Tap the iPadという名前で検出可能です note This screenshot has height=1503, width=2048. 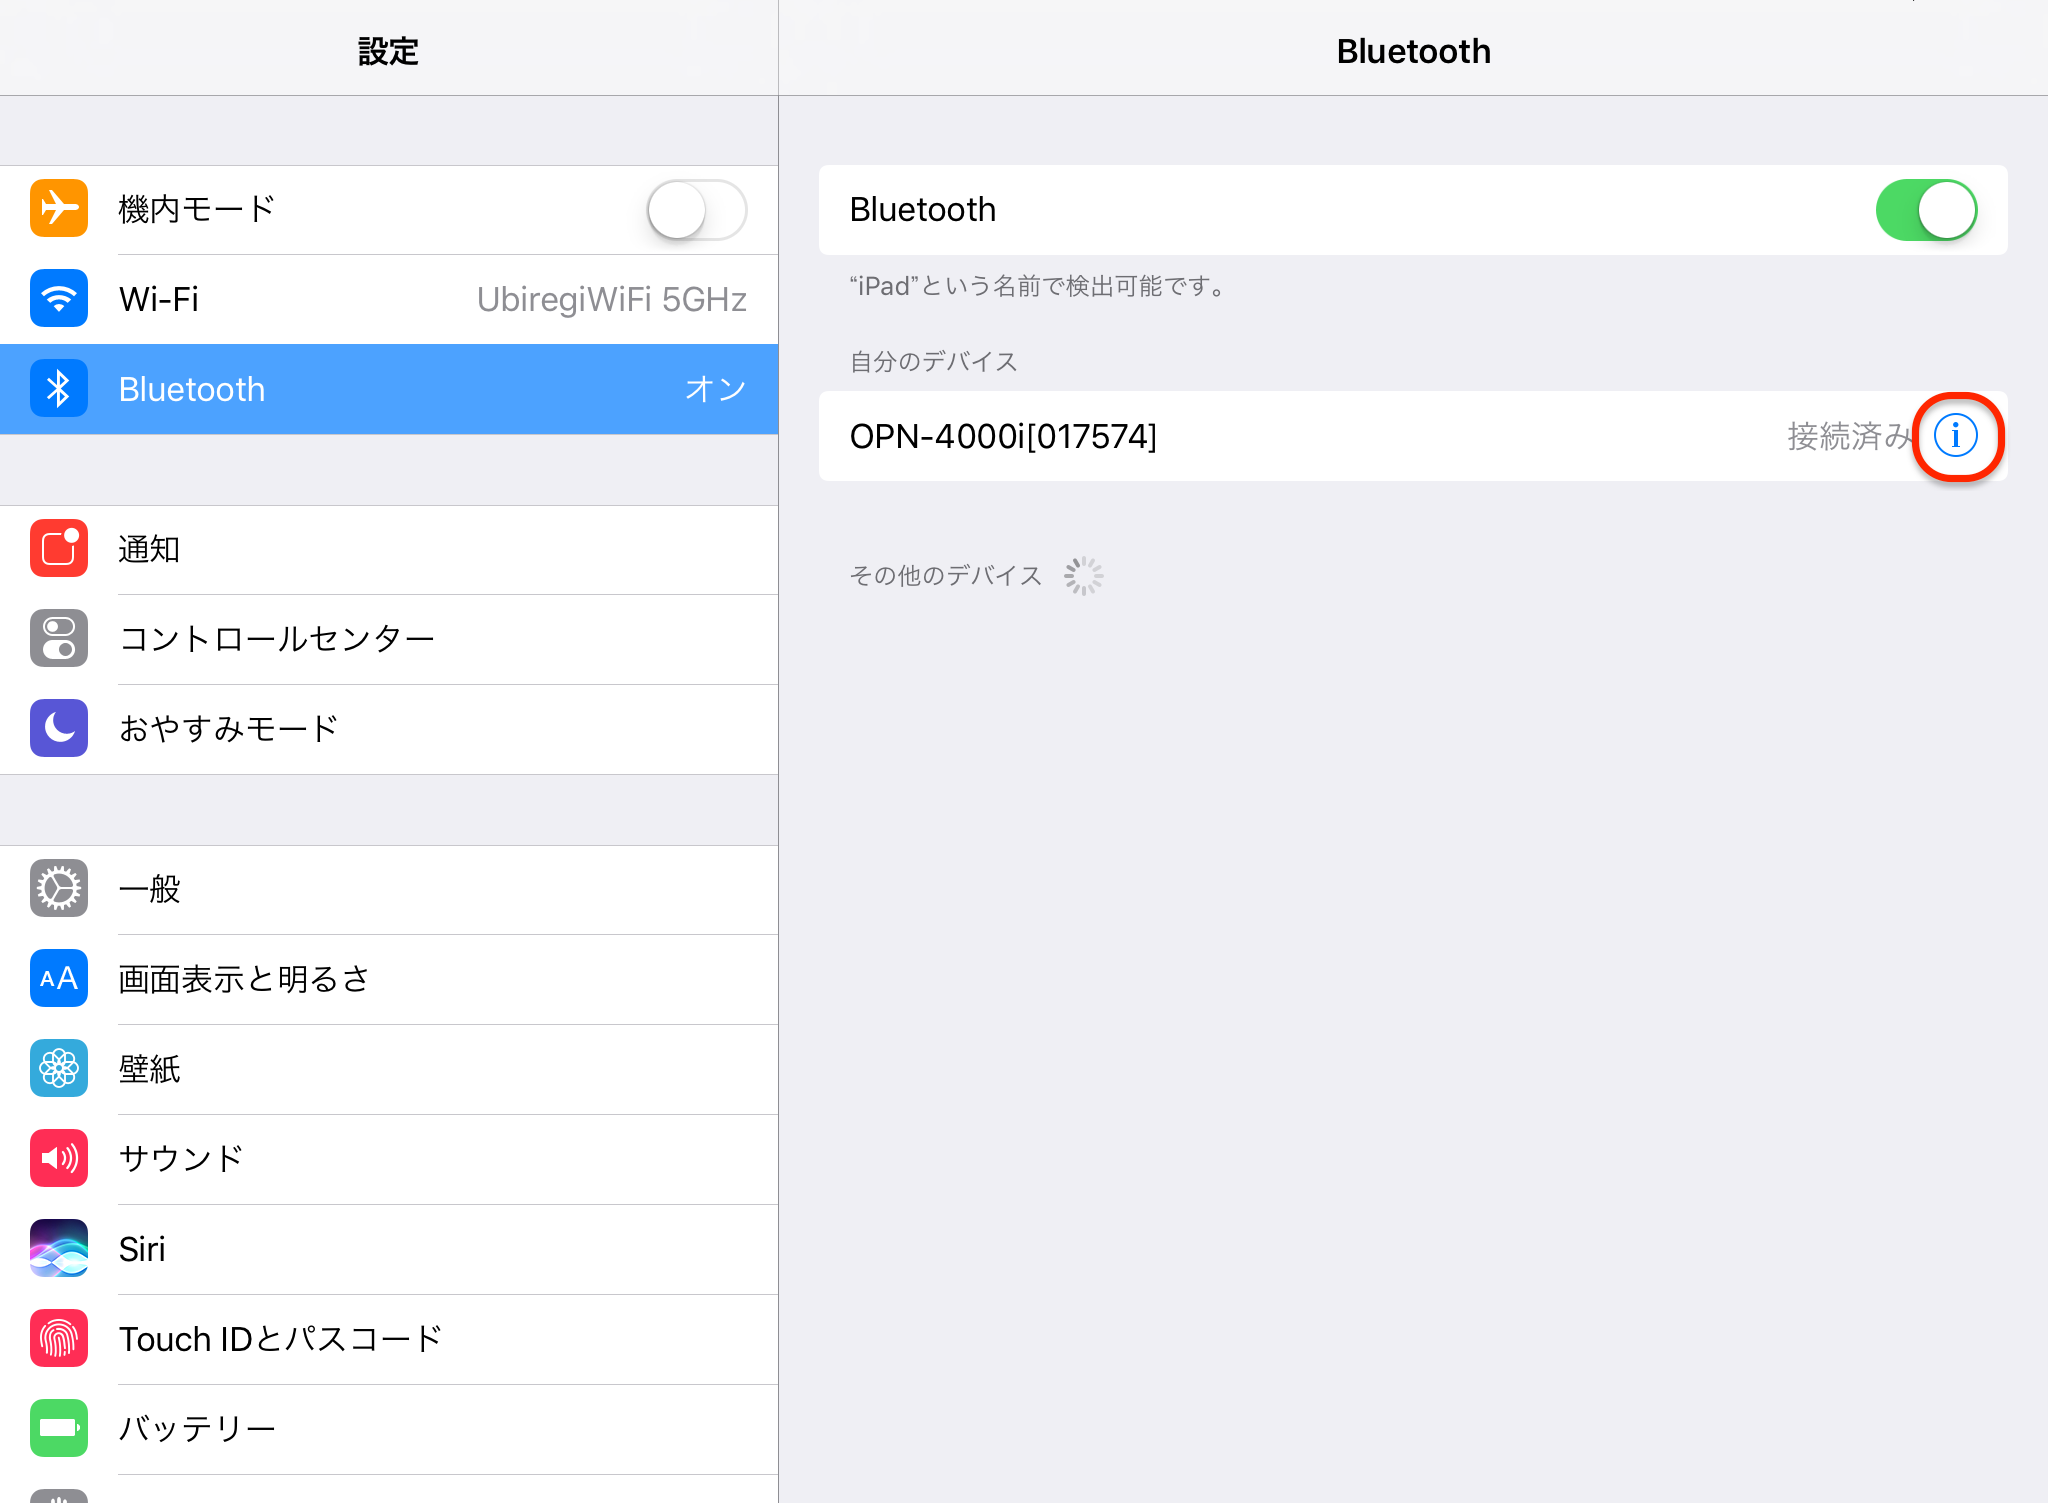click(x=1039, y=286)
